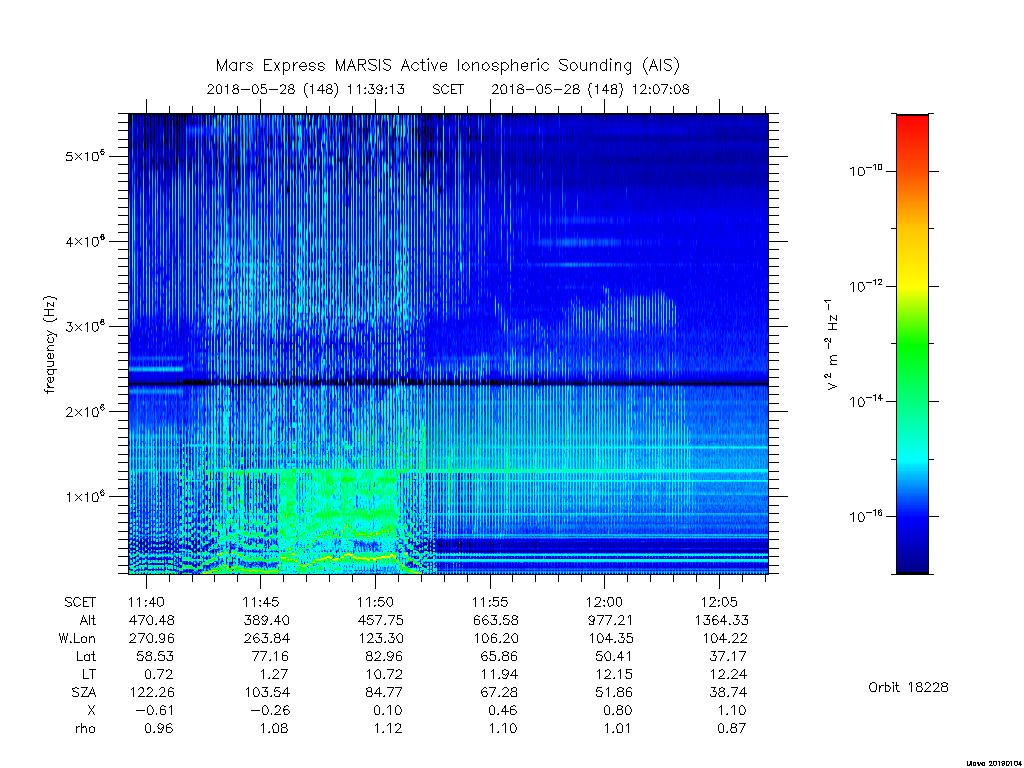Click the SCET time value 12:00
The image size is (1024, 768).
tap(604, 601)
